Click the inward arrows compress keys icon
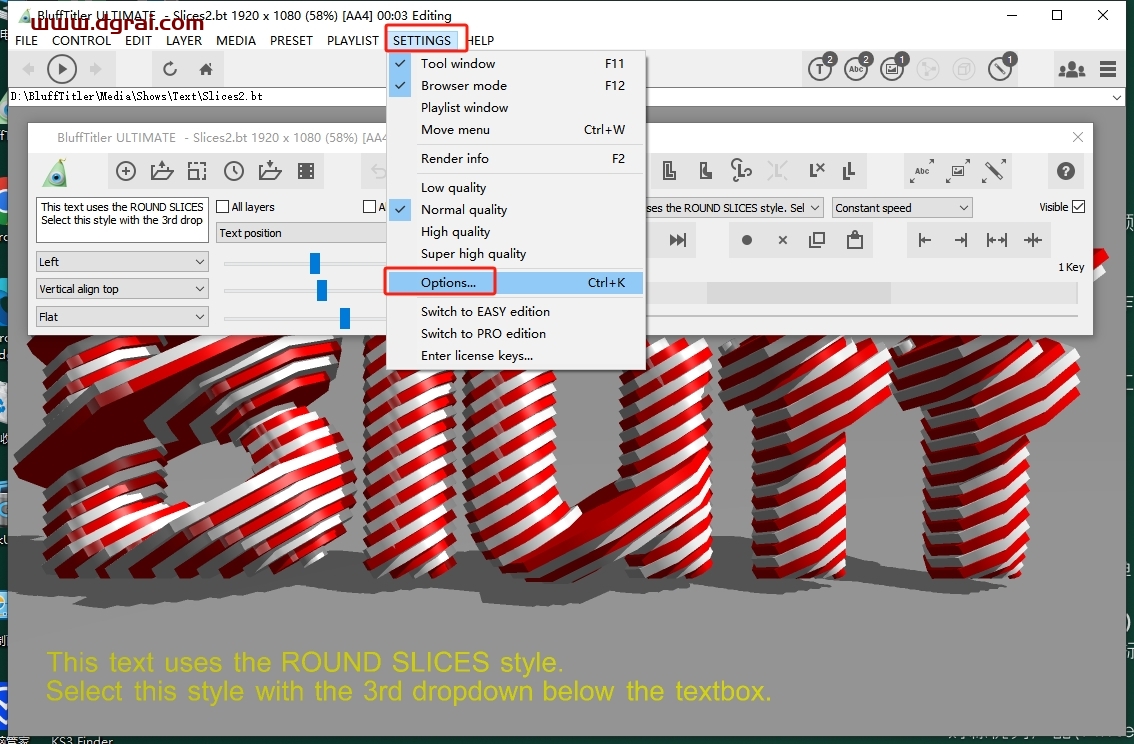The width and height of the screenshot is (1134, 744). coord(1033,240)
